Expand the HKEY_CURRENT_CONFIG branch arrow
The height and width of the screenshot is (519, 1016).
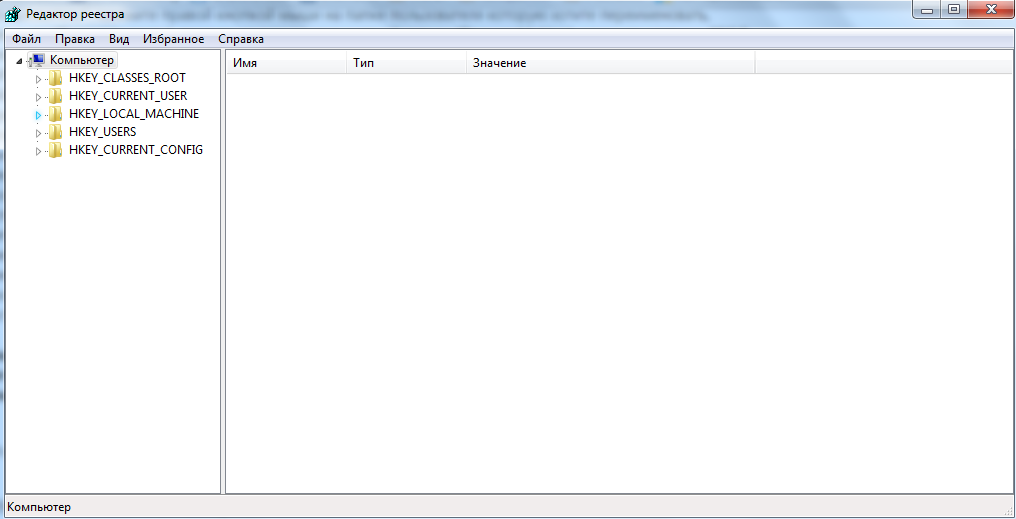38,151
